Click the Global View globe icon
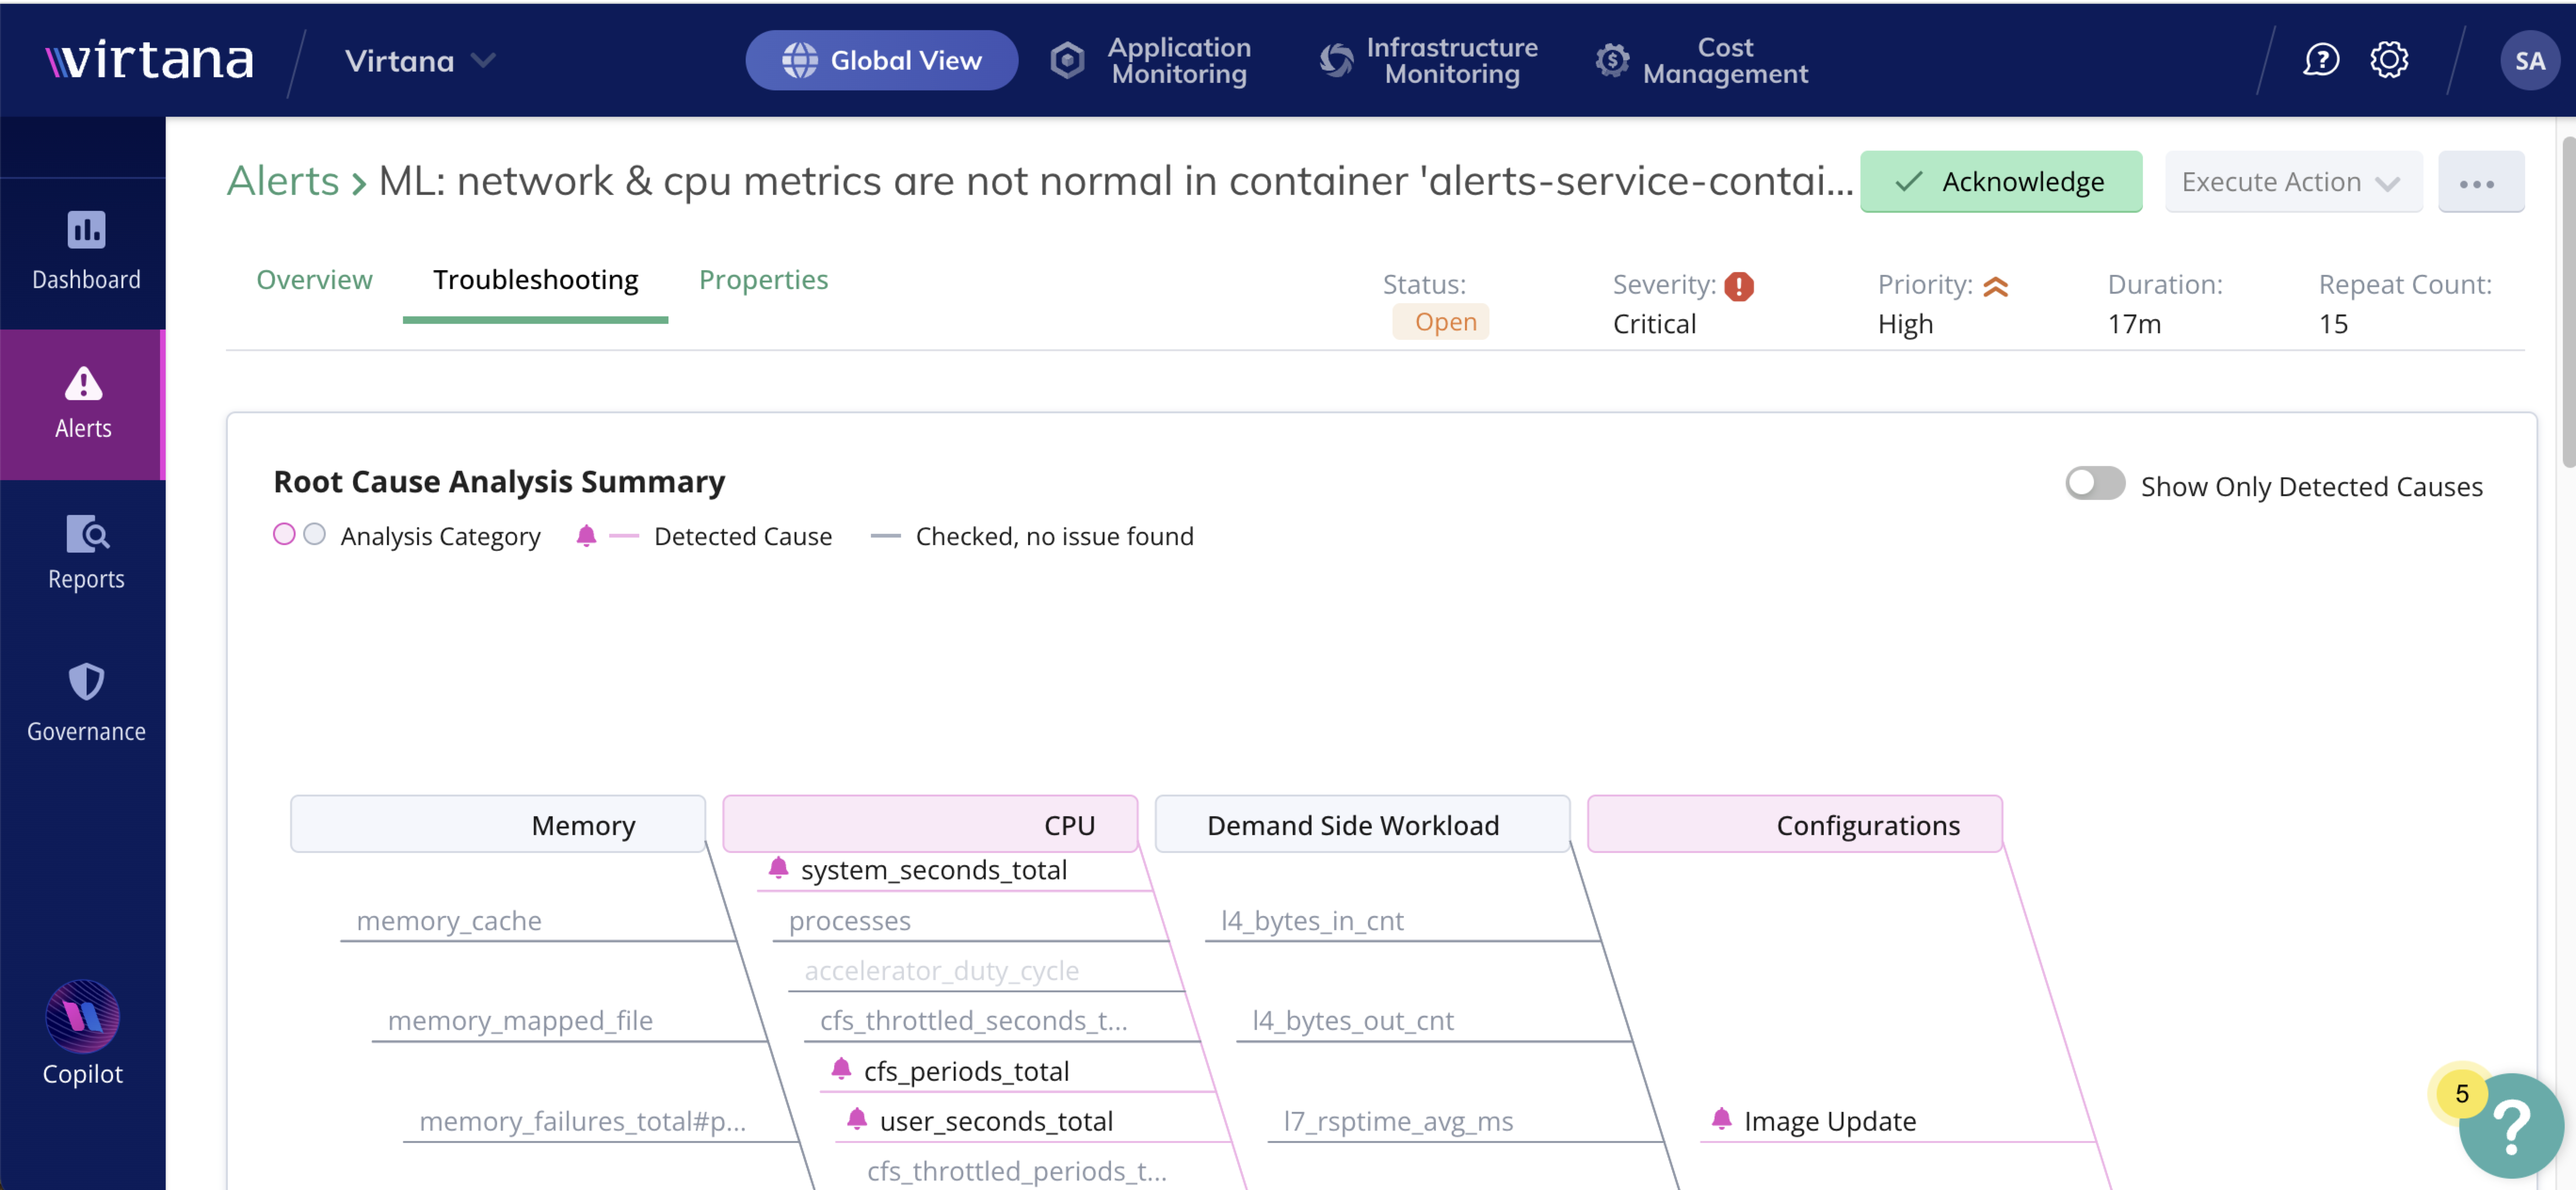2576x1190 pixels. (800, 60)
